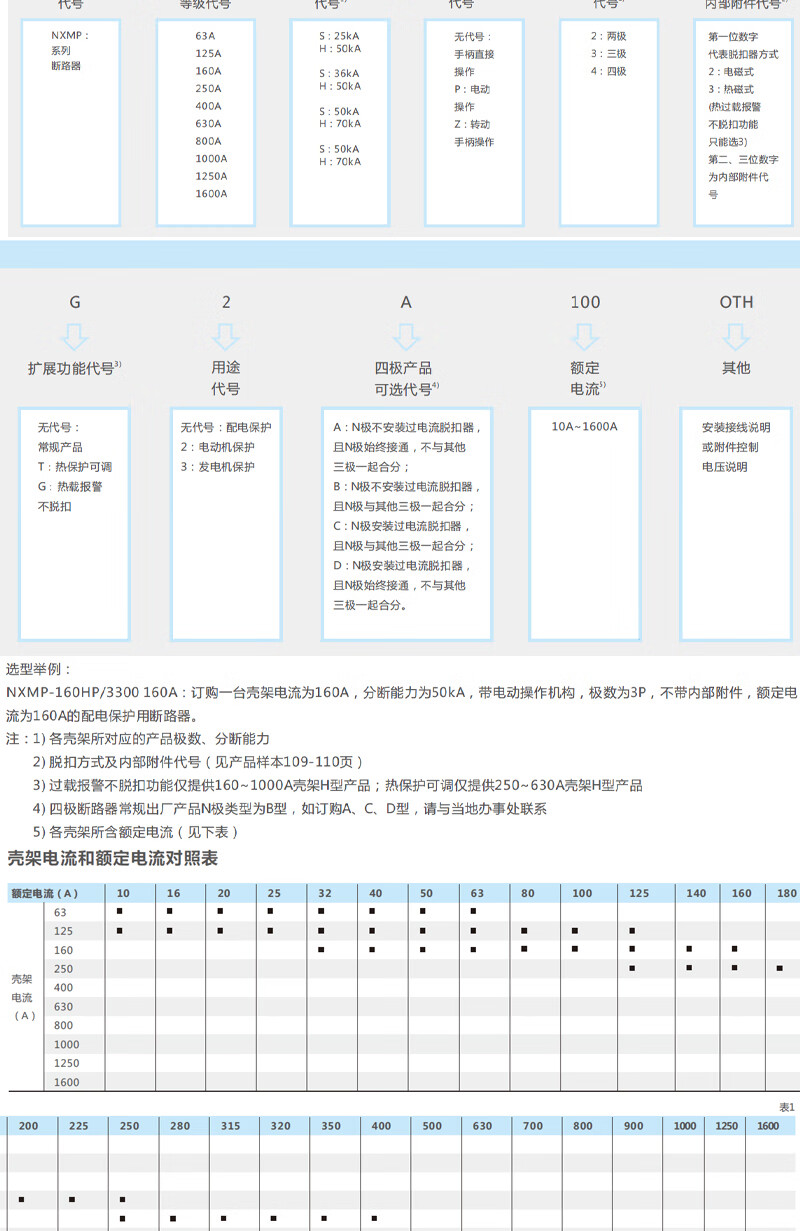Click the square marker in row 250, column 180

point(779,968)
